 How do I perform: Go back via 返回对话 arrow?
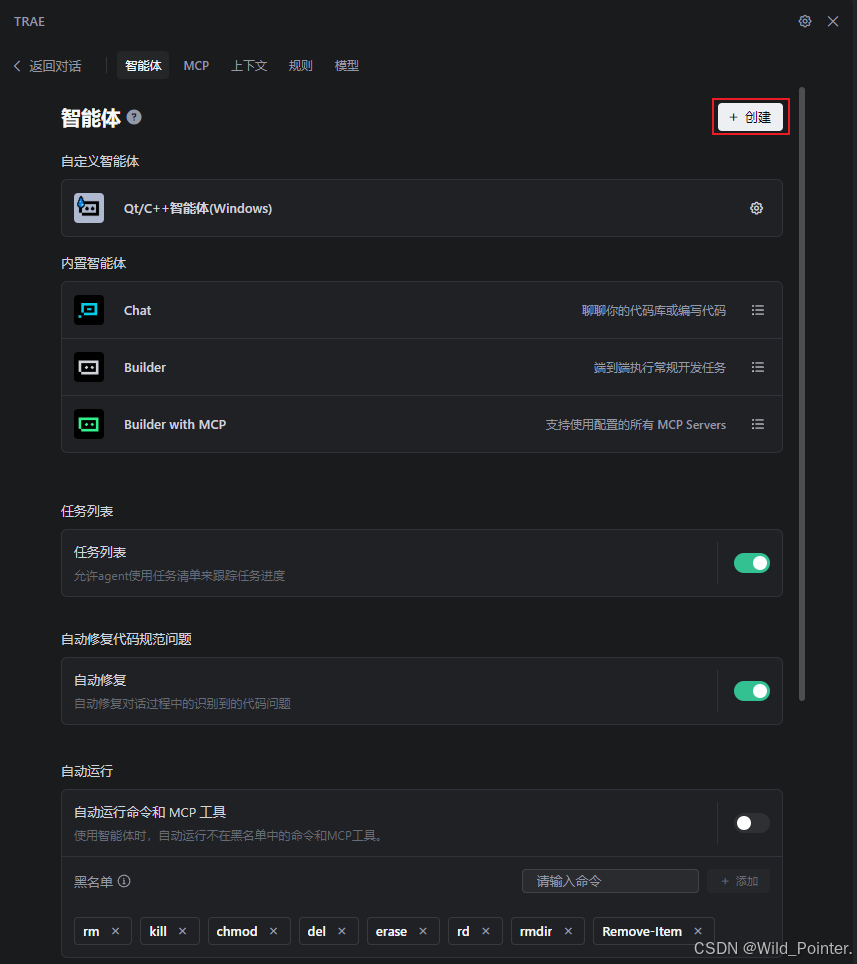click(x=47, y=66)
